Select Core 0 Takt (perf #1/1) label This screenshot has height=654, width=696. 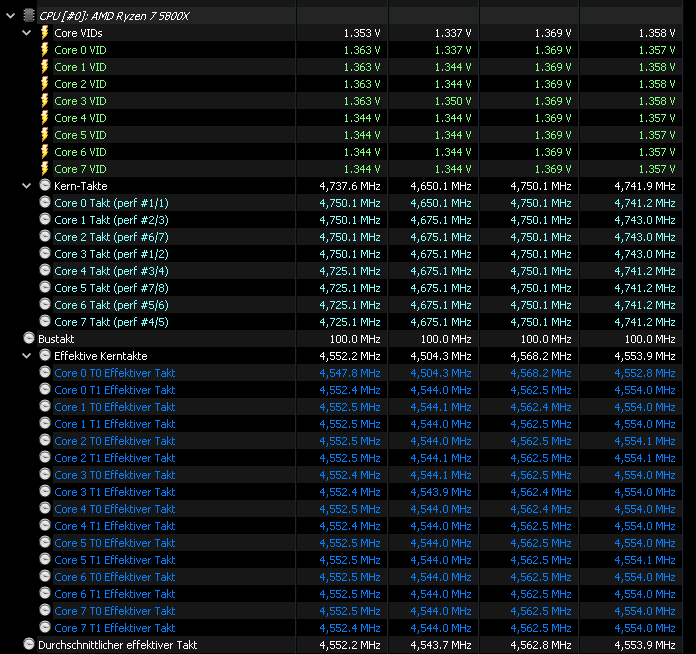111,203
